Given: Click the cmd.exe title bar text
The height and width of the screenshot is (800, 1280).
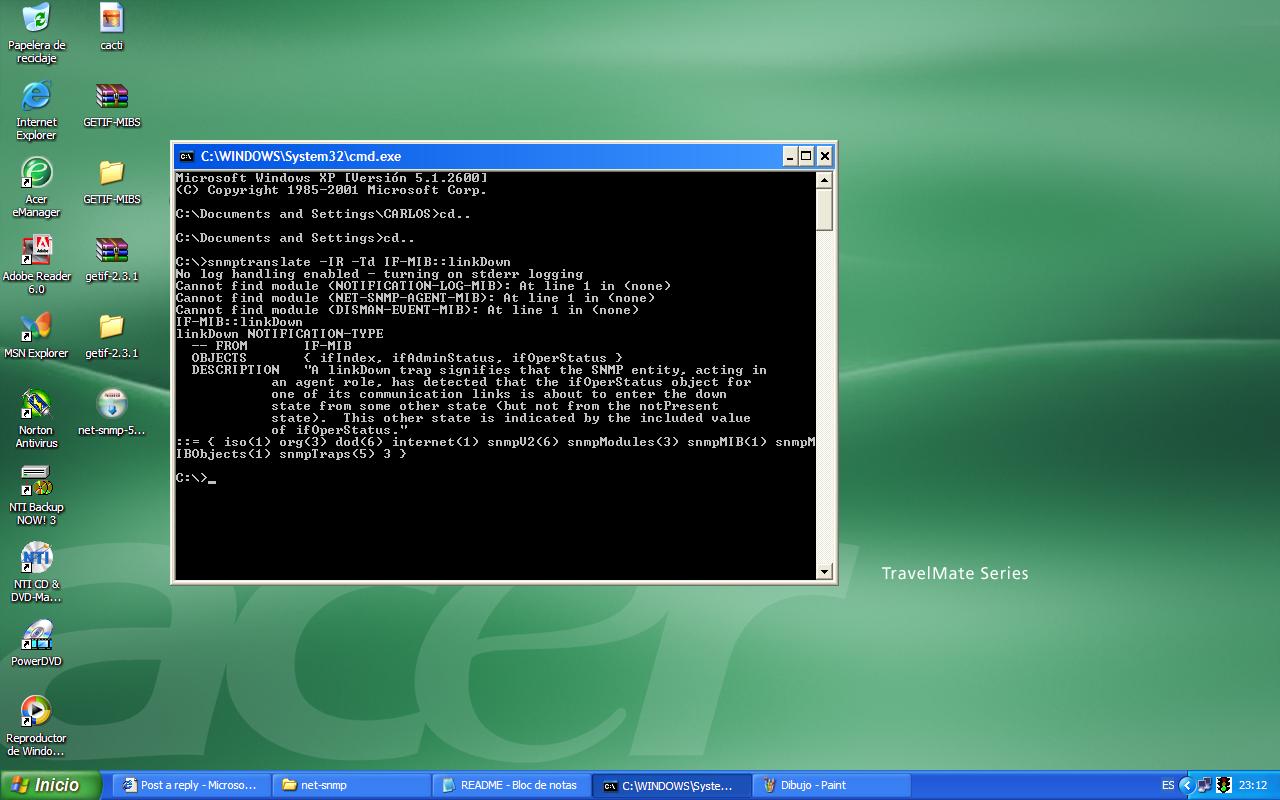Looking at the screenshot, I should [300, 156].
